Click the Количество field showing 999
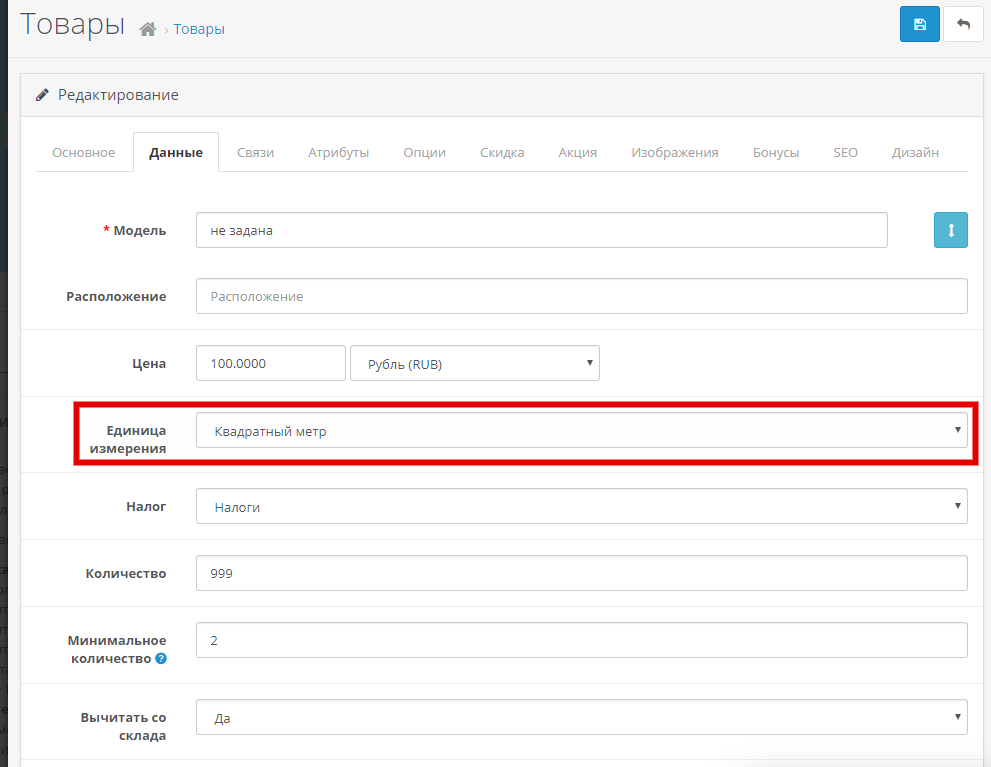Viewport: 991px width, 767px height. click(581, 573)
